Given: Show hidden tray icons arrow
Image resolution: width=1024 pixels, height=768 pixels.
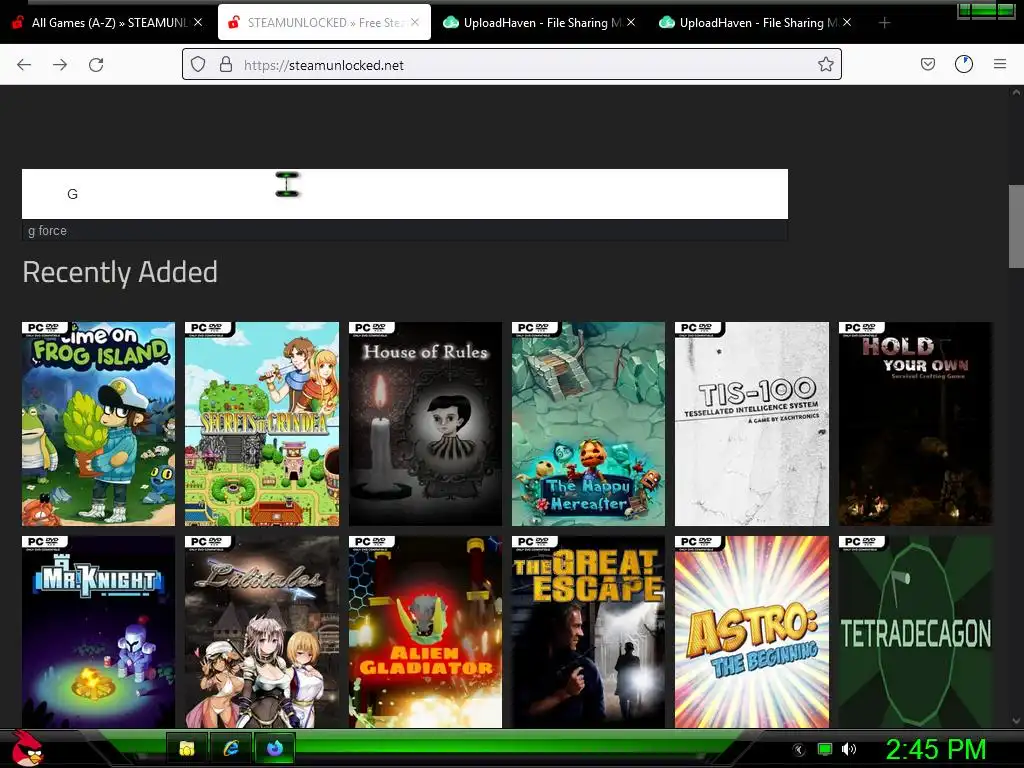Looking at the screenshot, I should point(799,750).
